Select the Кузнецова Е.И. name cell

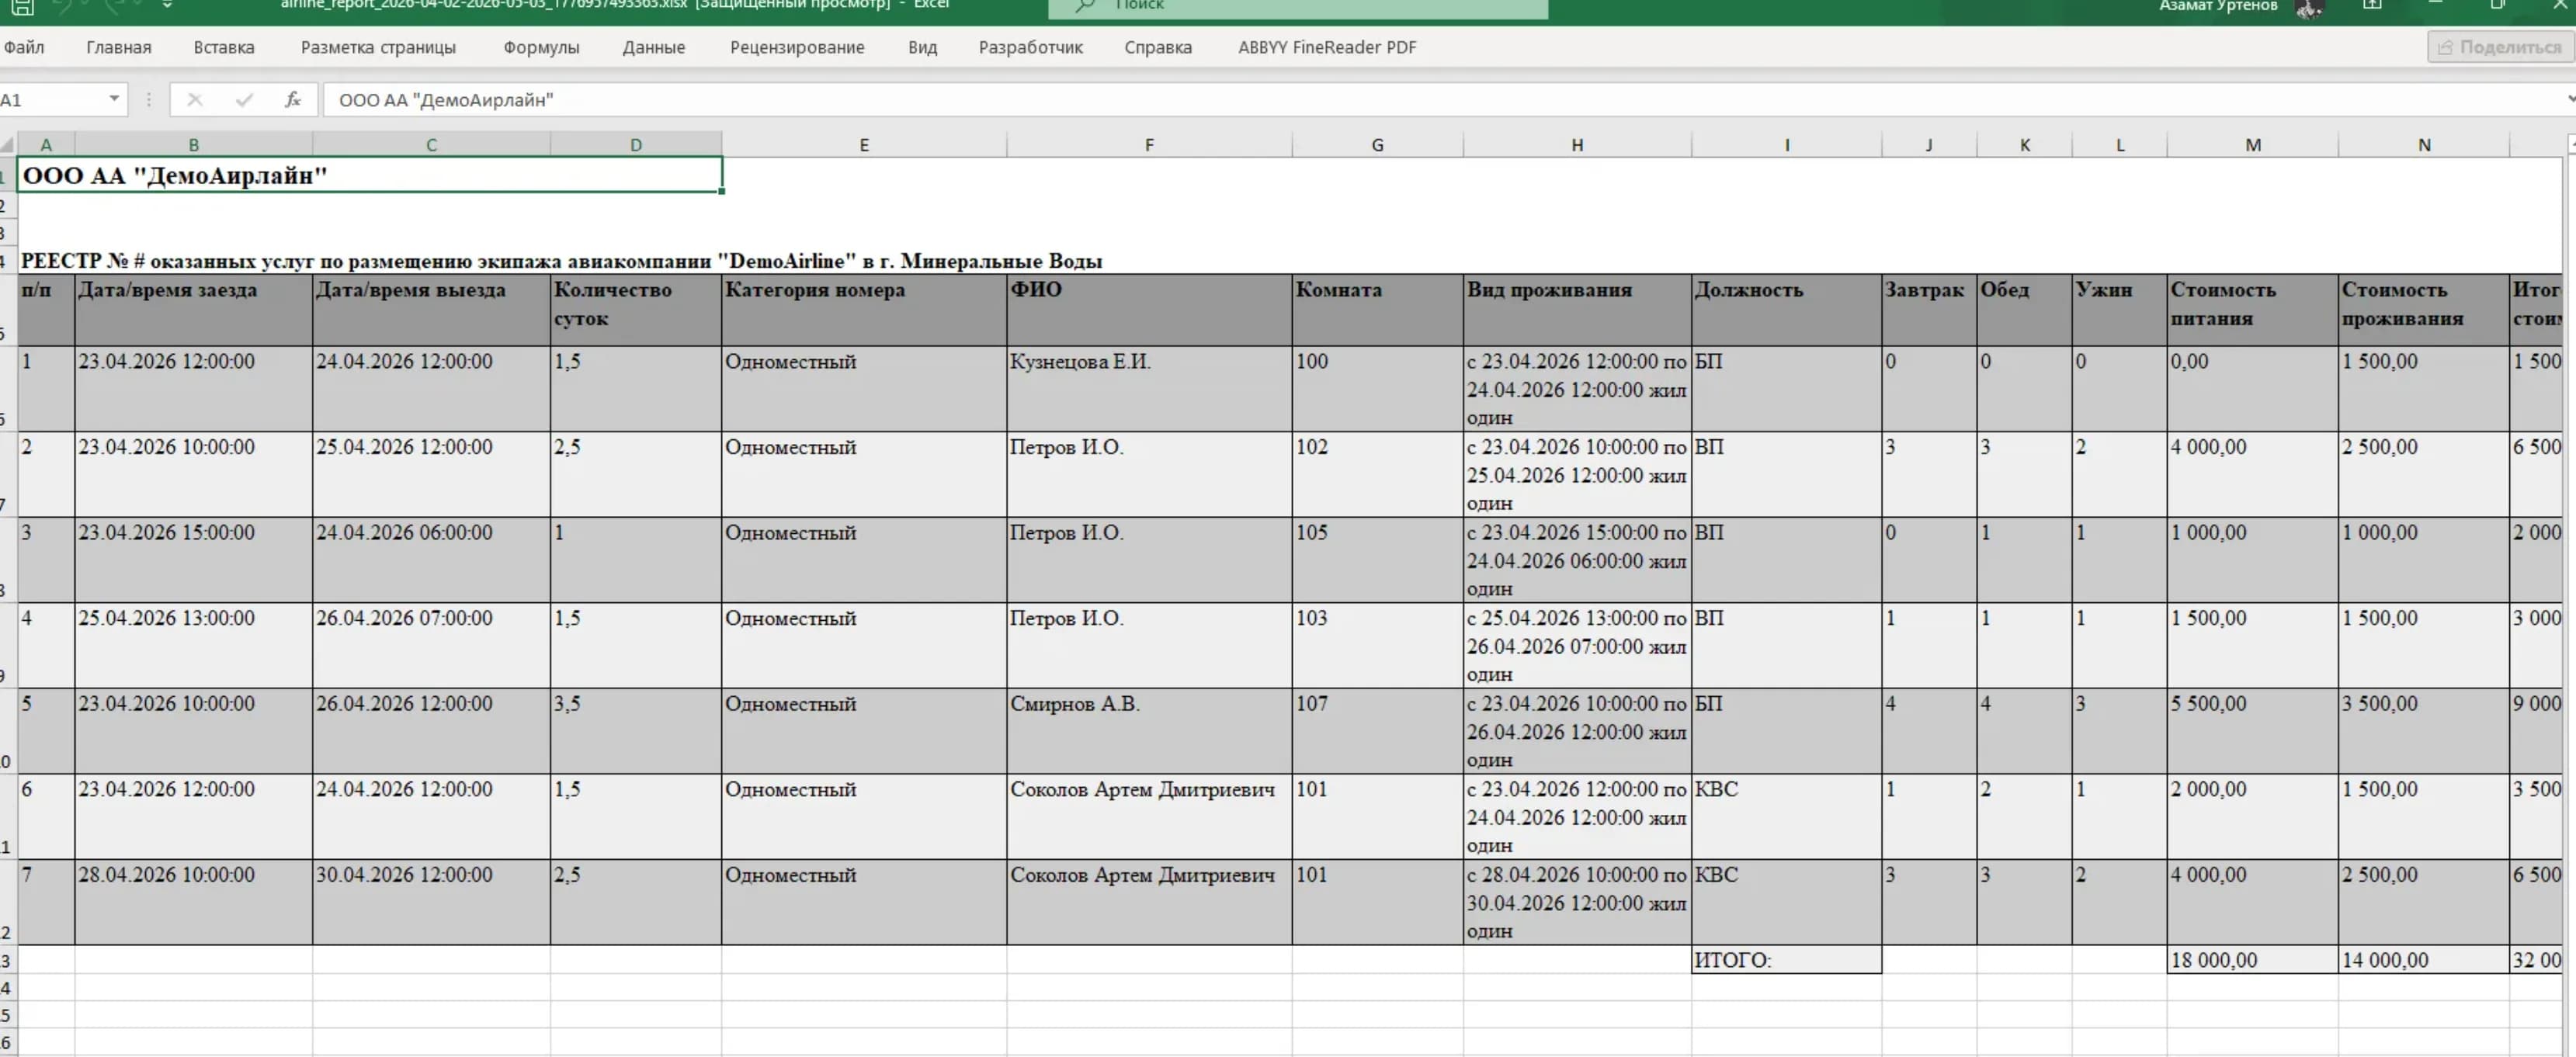[1149, 389]
